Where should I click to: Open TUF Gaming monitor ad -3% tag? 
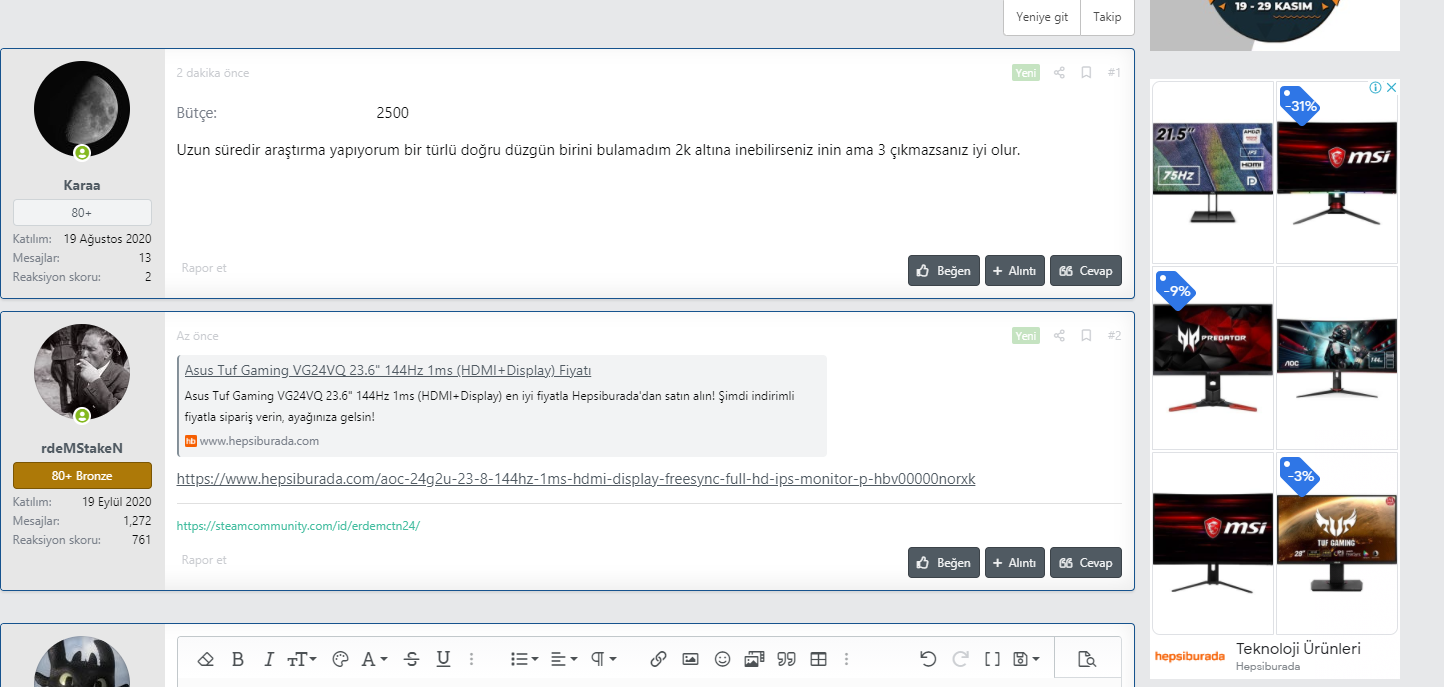click(1337, 542)
